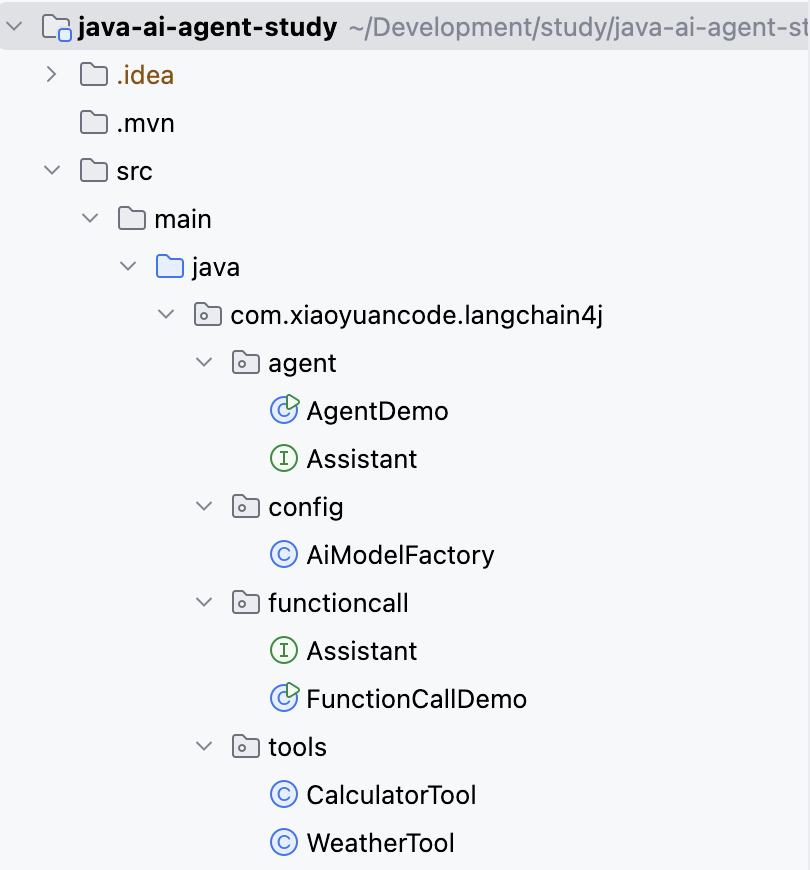
Task: Open the AgentDemo class name
Action: (377, 411)
